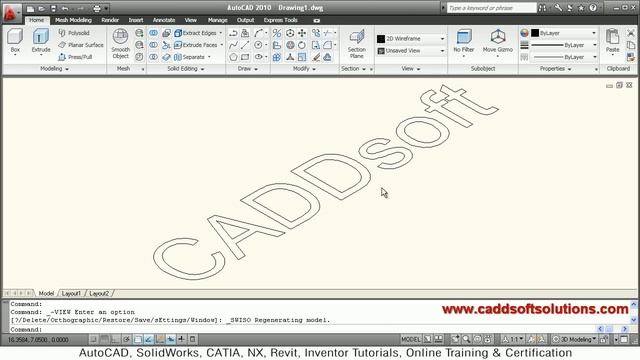Screen dimensions: 640x360
Task: Click the keyword search input field
Action: [x=491, y=8]
